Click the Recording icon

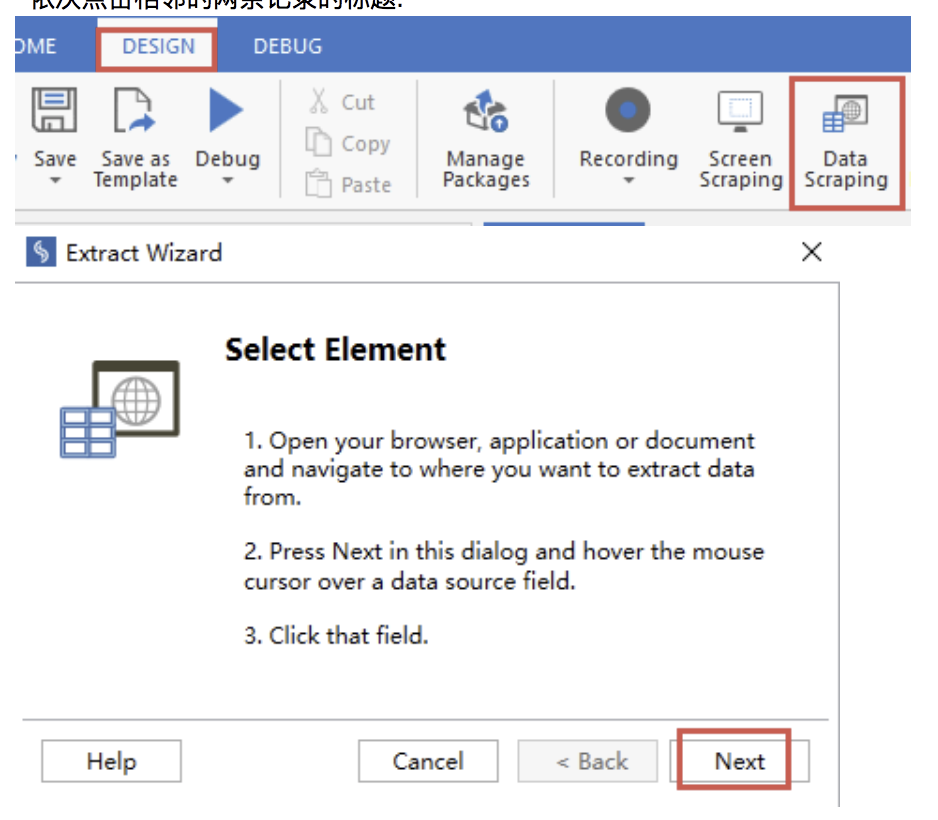[x=628, y=110]
